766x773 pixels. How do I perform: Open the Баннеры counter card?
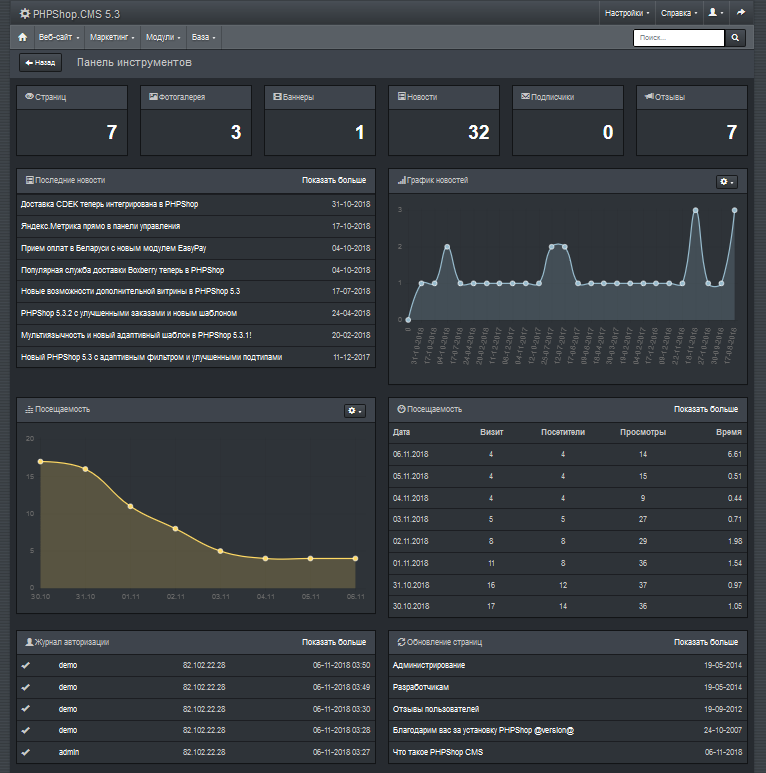pos(320,121)
